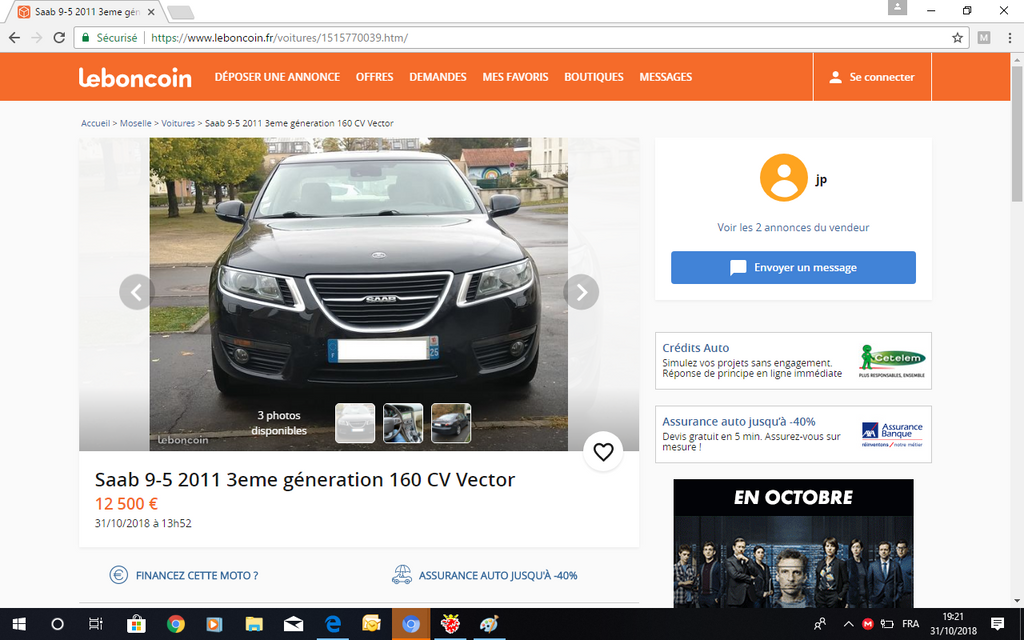Screen dimensions: 1024x640
Task: Select first front-view photo thumbnail
Action: [355, 423]
